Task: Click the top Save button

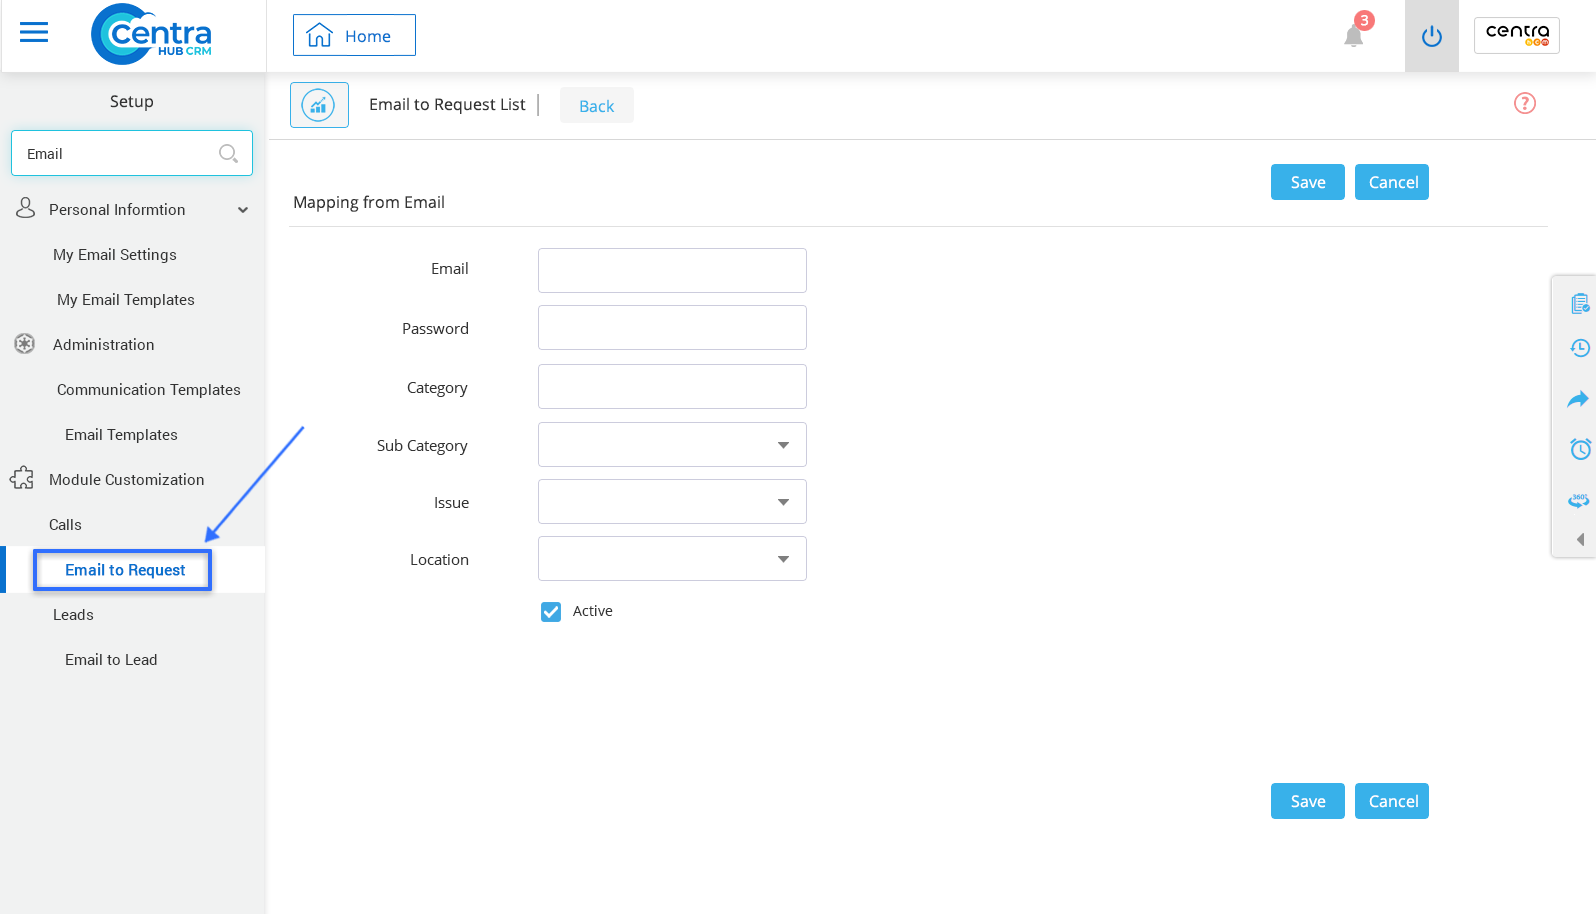Action: click(x=1308, y=182)
